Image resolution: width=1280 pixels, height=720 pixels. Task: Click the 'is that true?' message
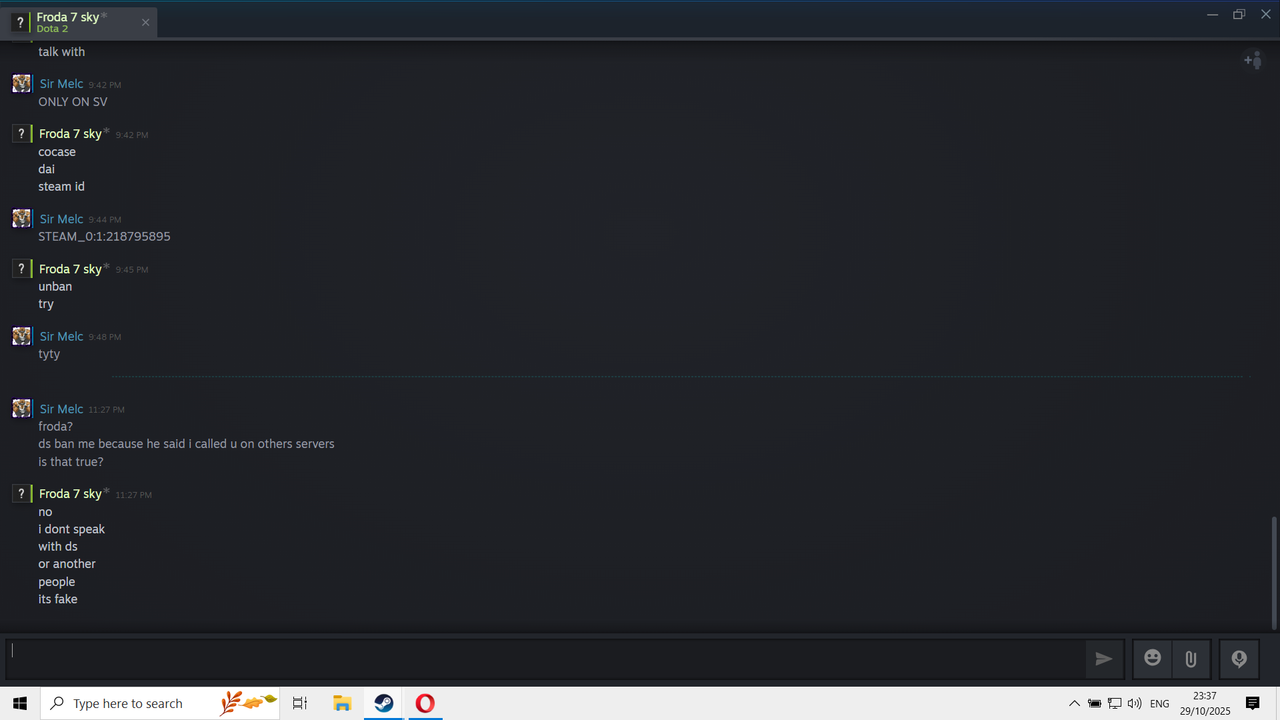point(71,462)
